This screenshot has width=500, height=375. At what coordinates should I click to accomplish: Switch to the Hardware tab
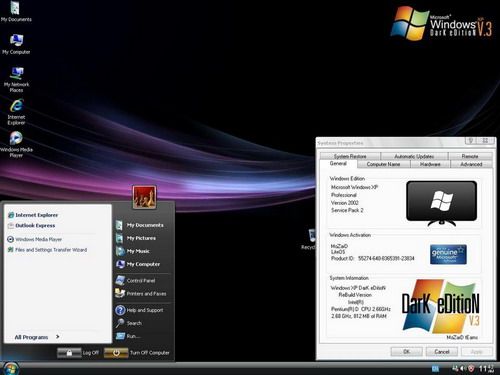(x=430, y=164)
